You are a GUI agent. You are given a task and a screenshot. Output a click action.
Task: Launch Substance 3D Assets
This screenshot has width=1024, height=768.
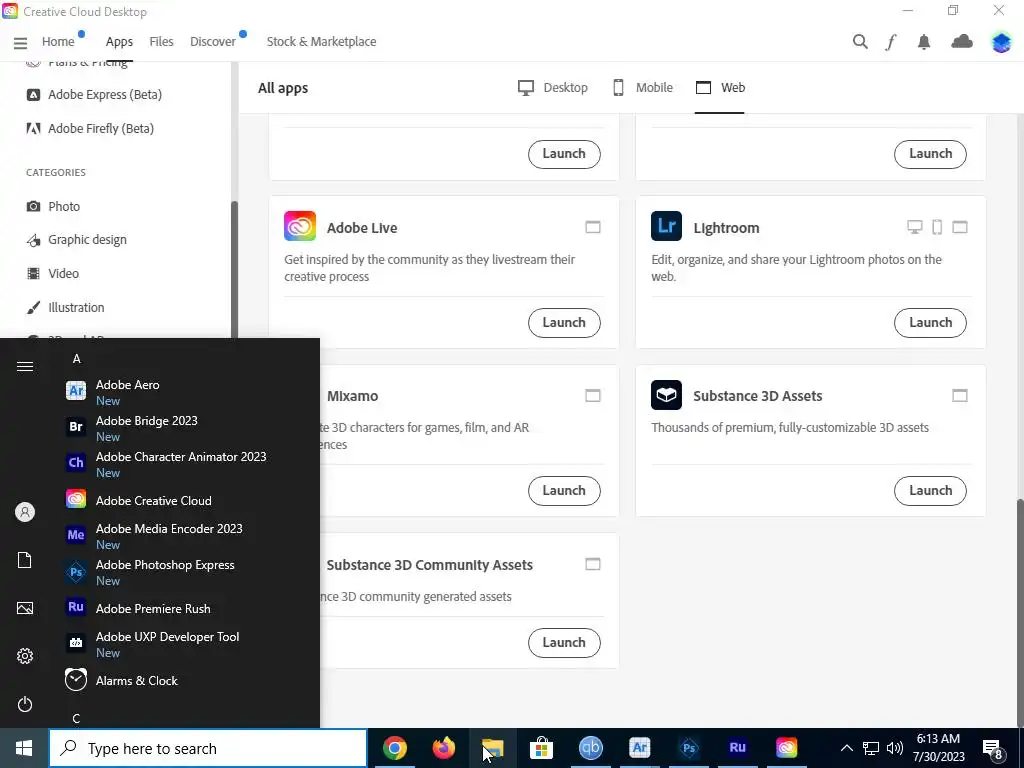pos(930,490)
